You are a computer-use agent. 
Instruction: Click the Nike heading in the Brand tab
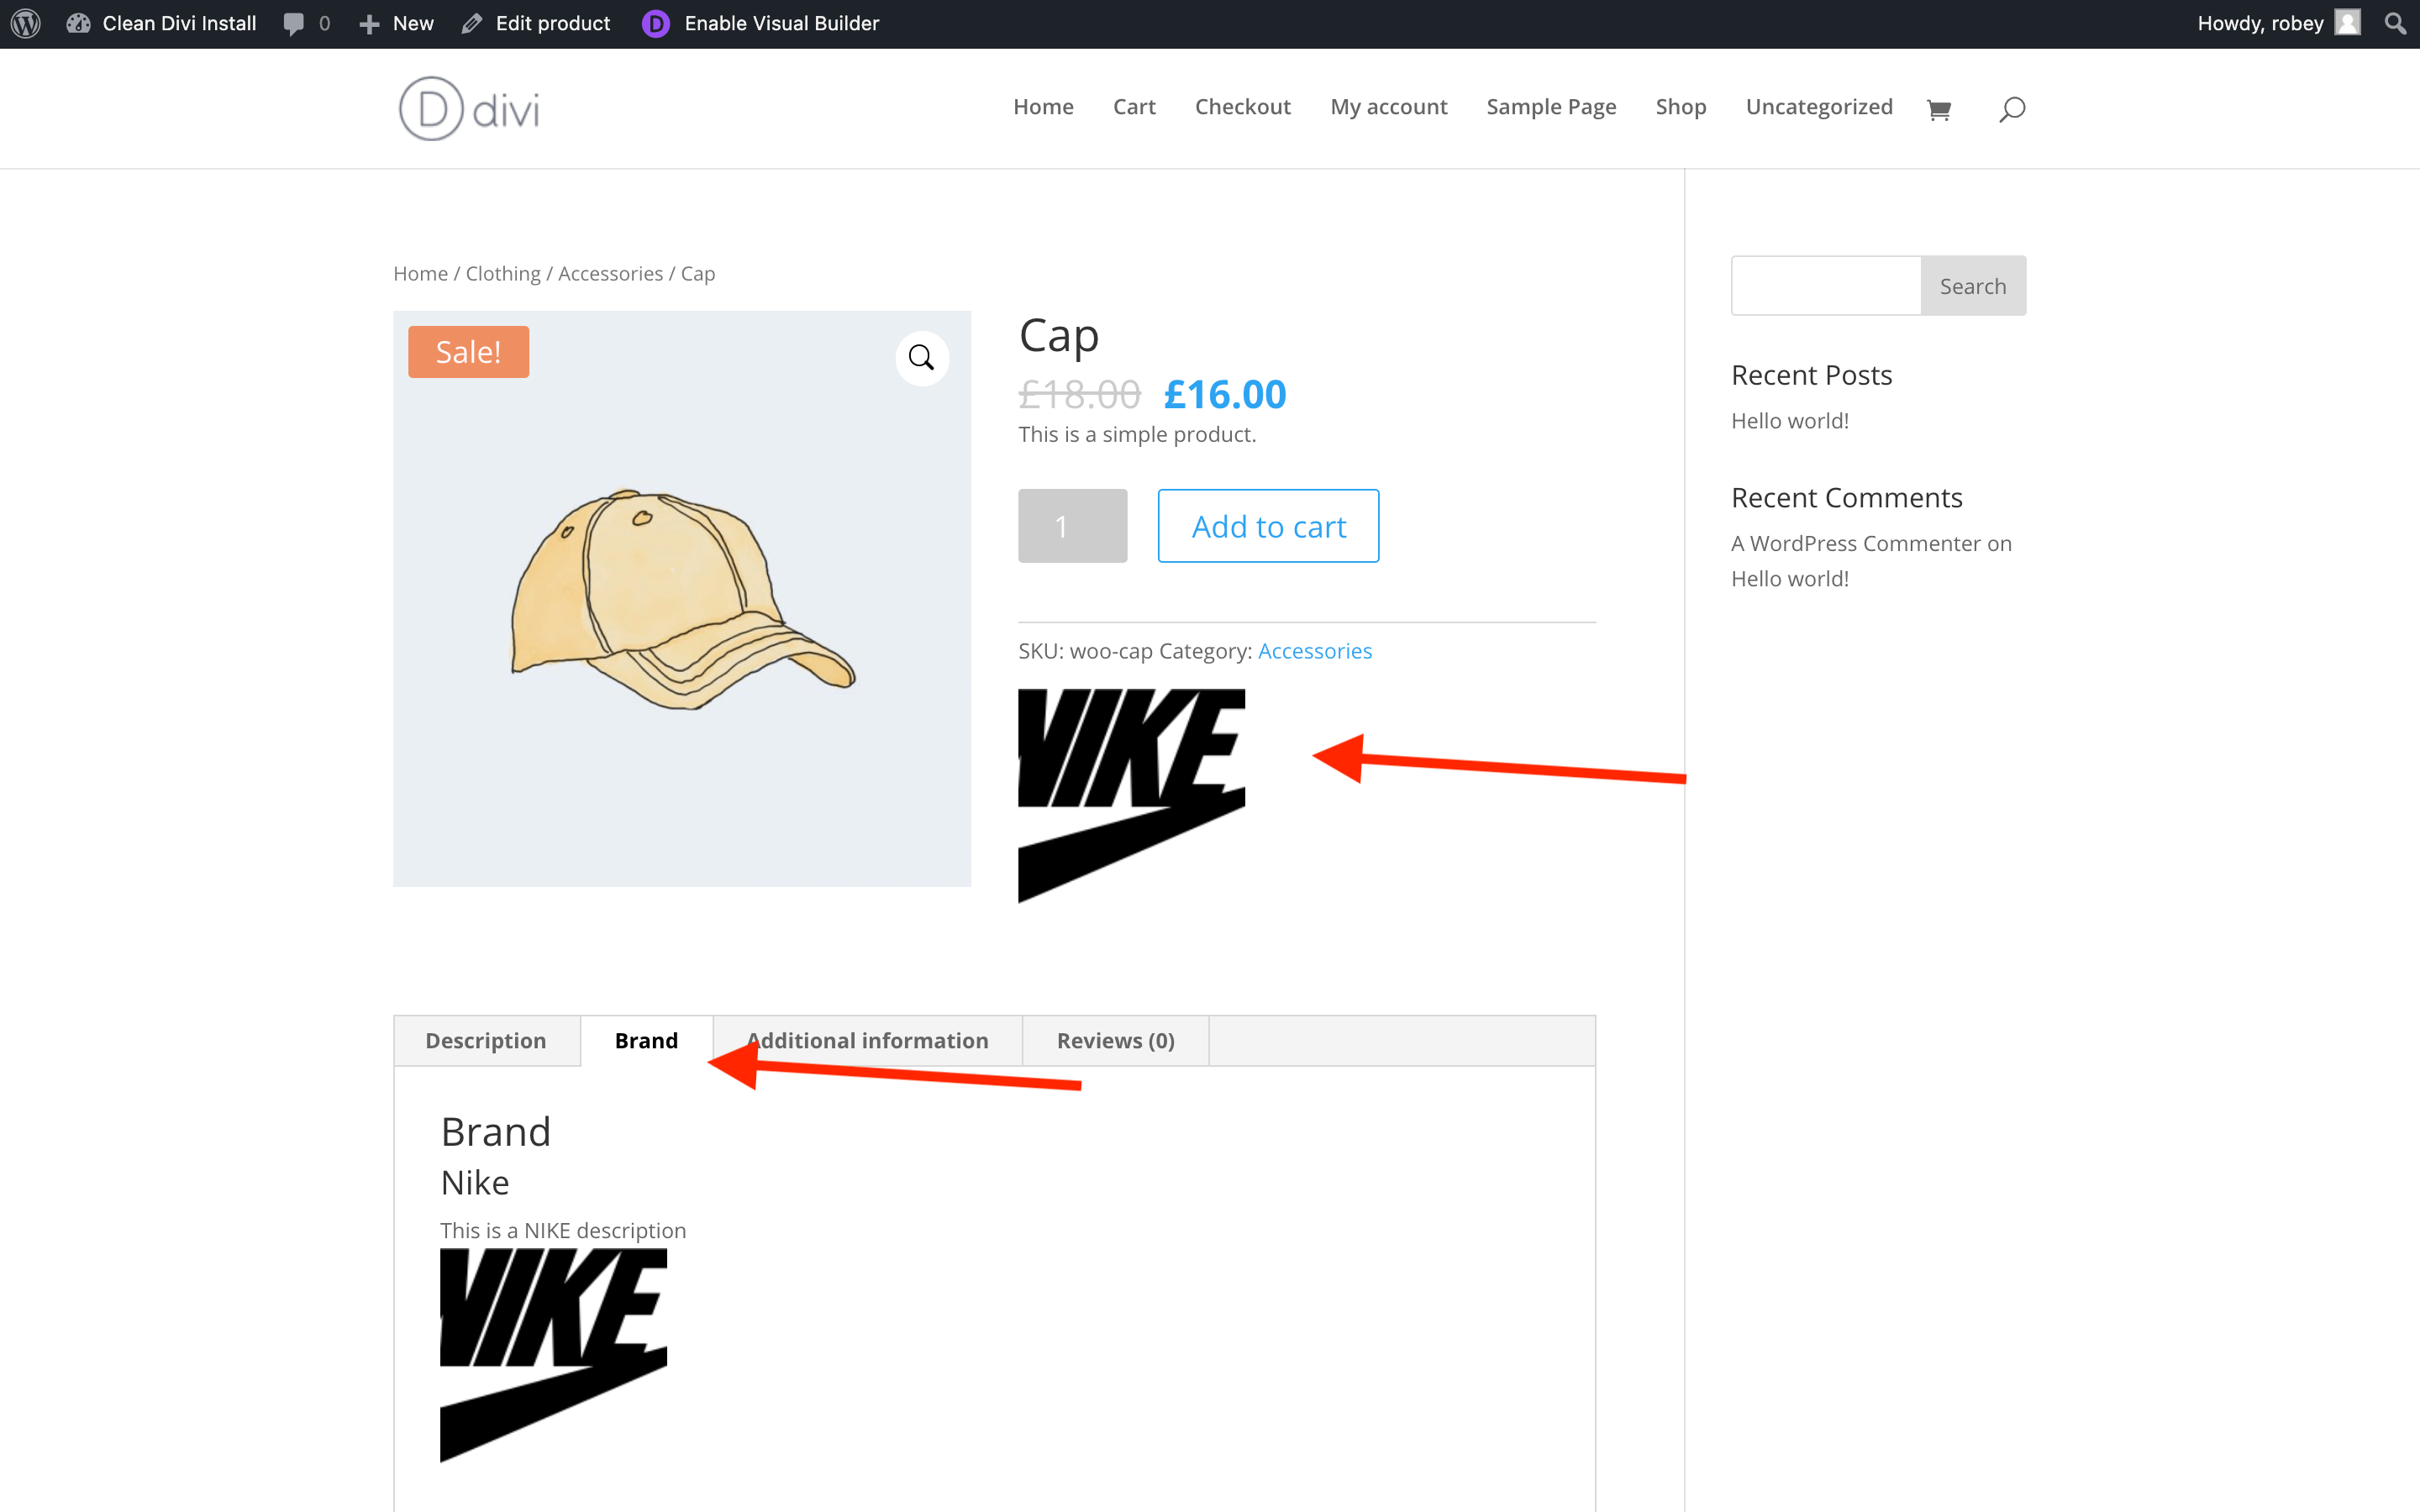click(x=475, y=1183)
